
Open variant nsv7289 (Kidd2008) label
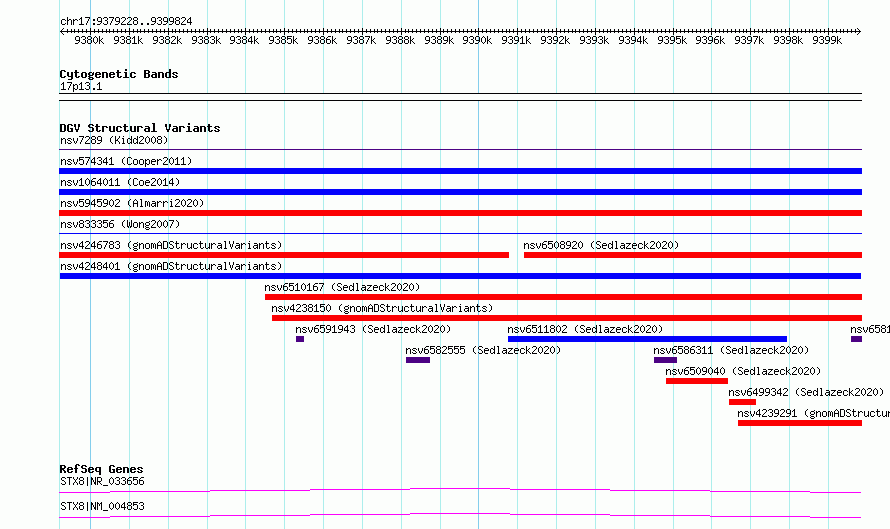tap(114, 140)
